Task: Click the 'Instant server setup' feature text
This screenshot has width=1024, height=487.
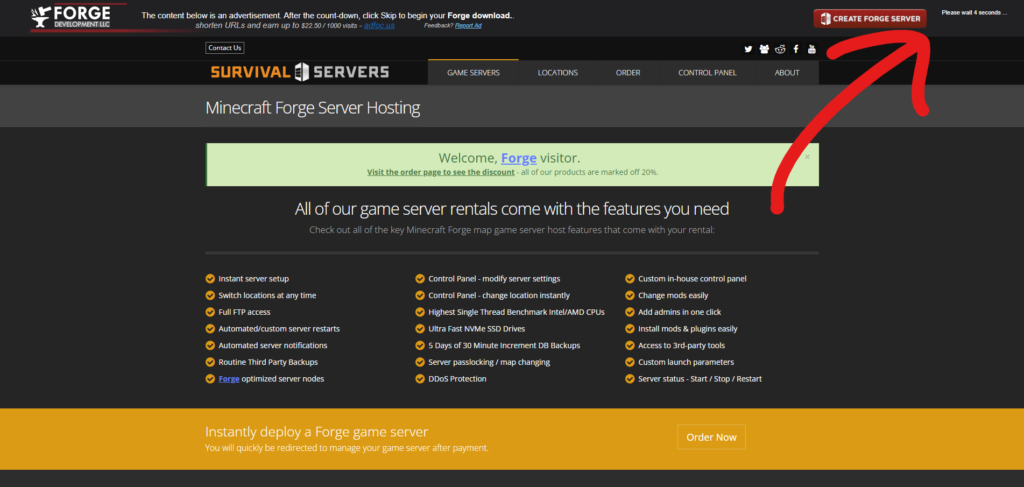Action: 253,279
